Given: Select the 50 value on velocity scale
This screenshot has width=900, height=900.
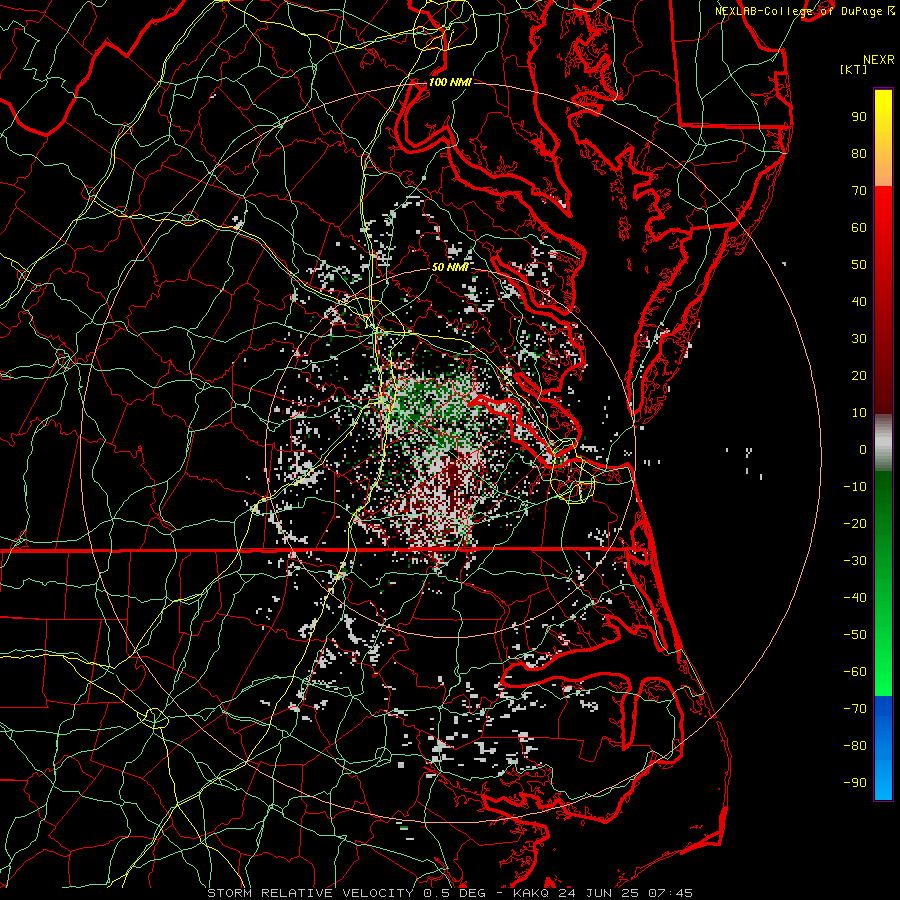Looking at the screenshot, I should (859, 265).
